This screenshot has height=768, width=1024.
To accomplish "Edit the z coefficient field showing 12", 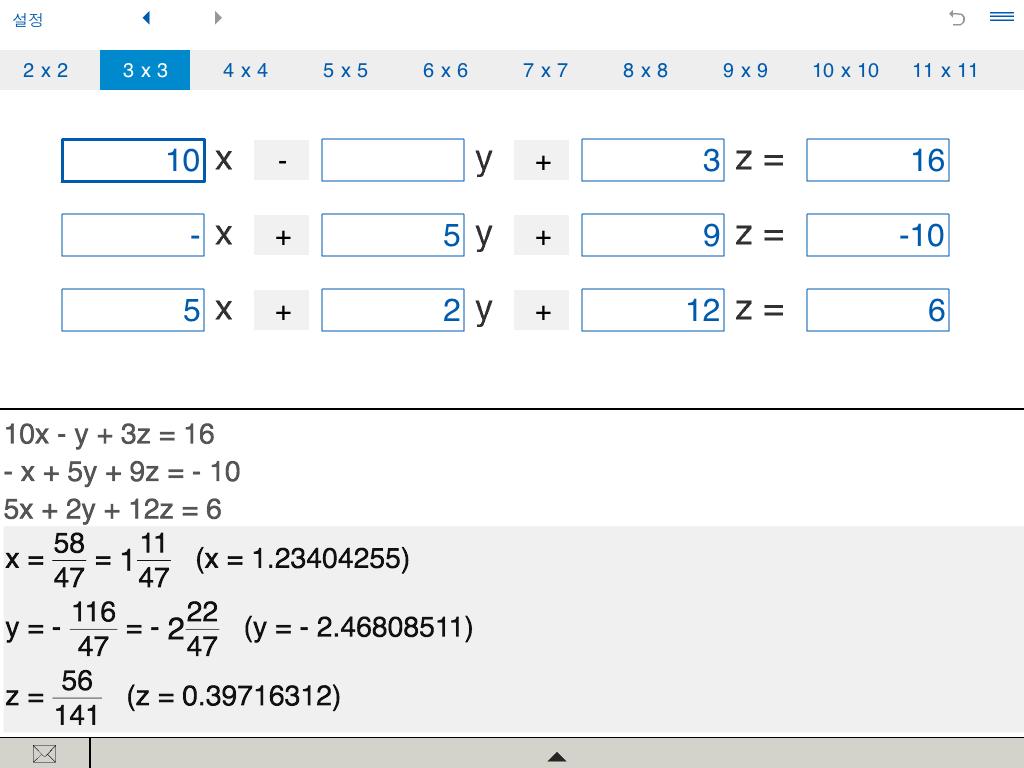I will coord(653,310).
